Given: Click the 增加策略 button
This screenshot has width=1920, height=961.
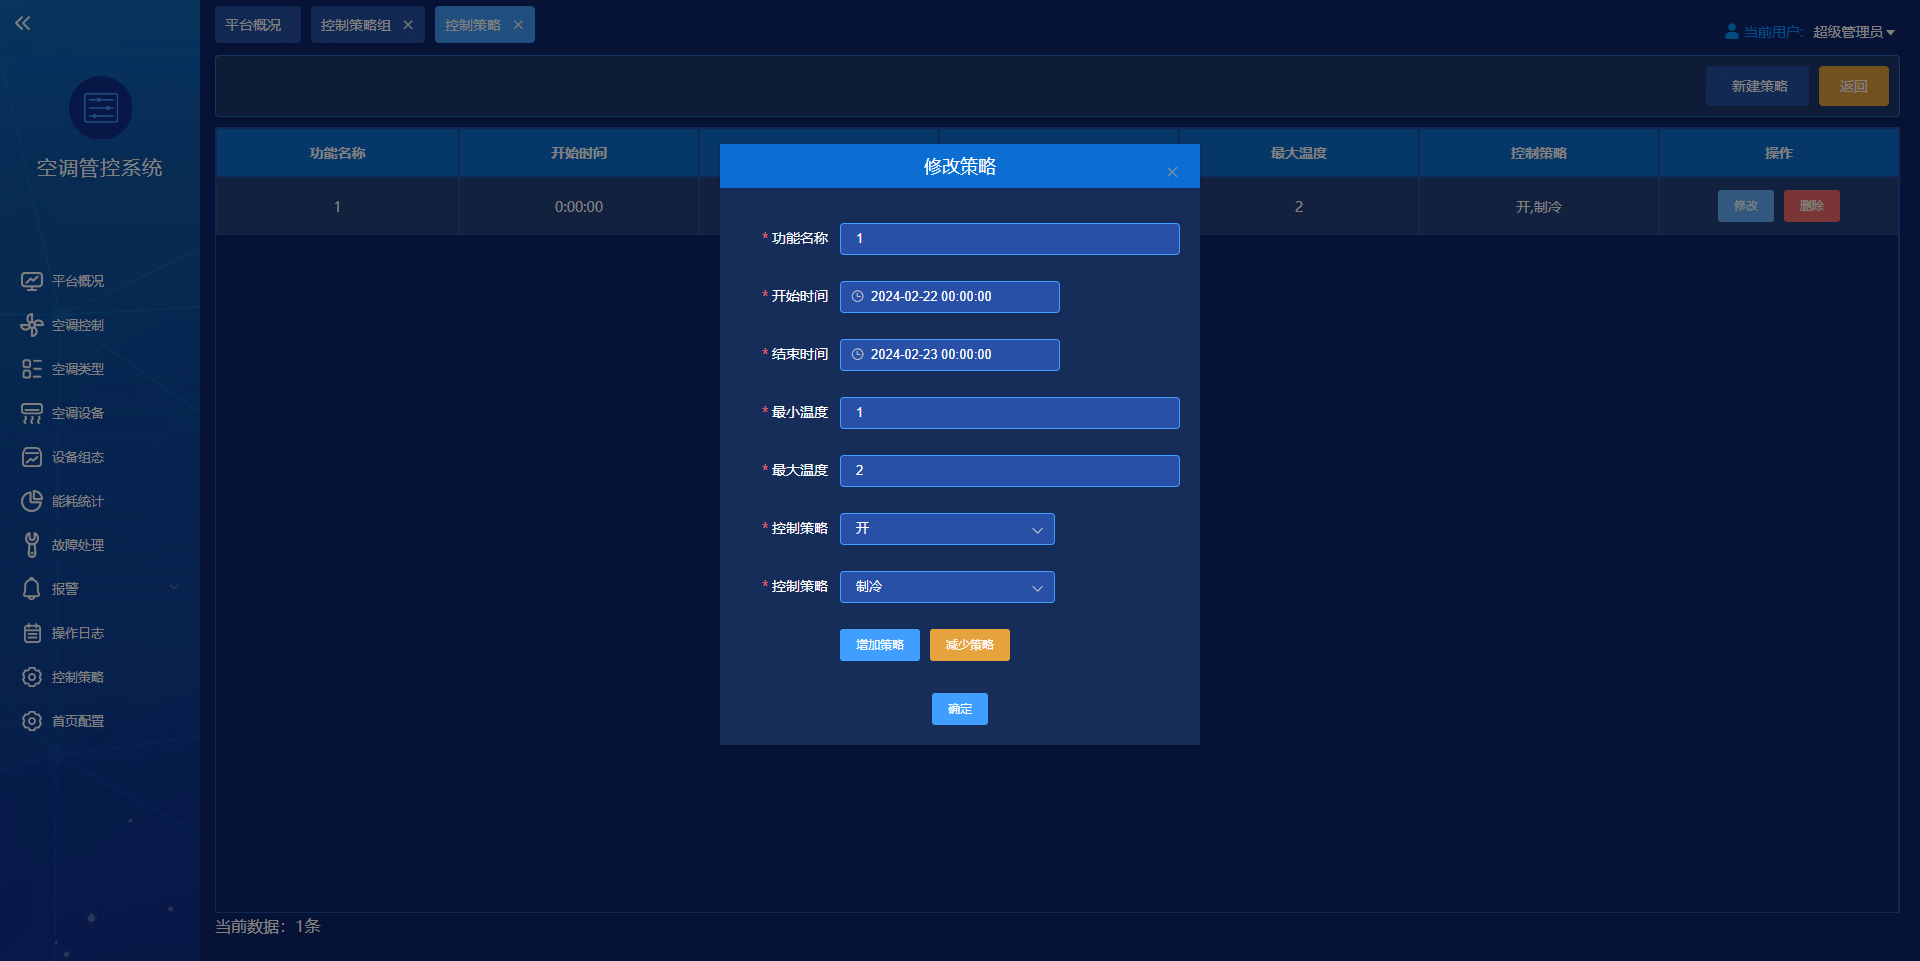Looking at the screenshot, I should point(880,645).
